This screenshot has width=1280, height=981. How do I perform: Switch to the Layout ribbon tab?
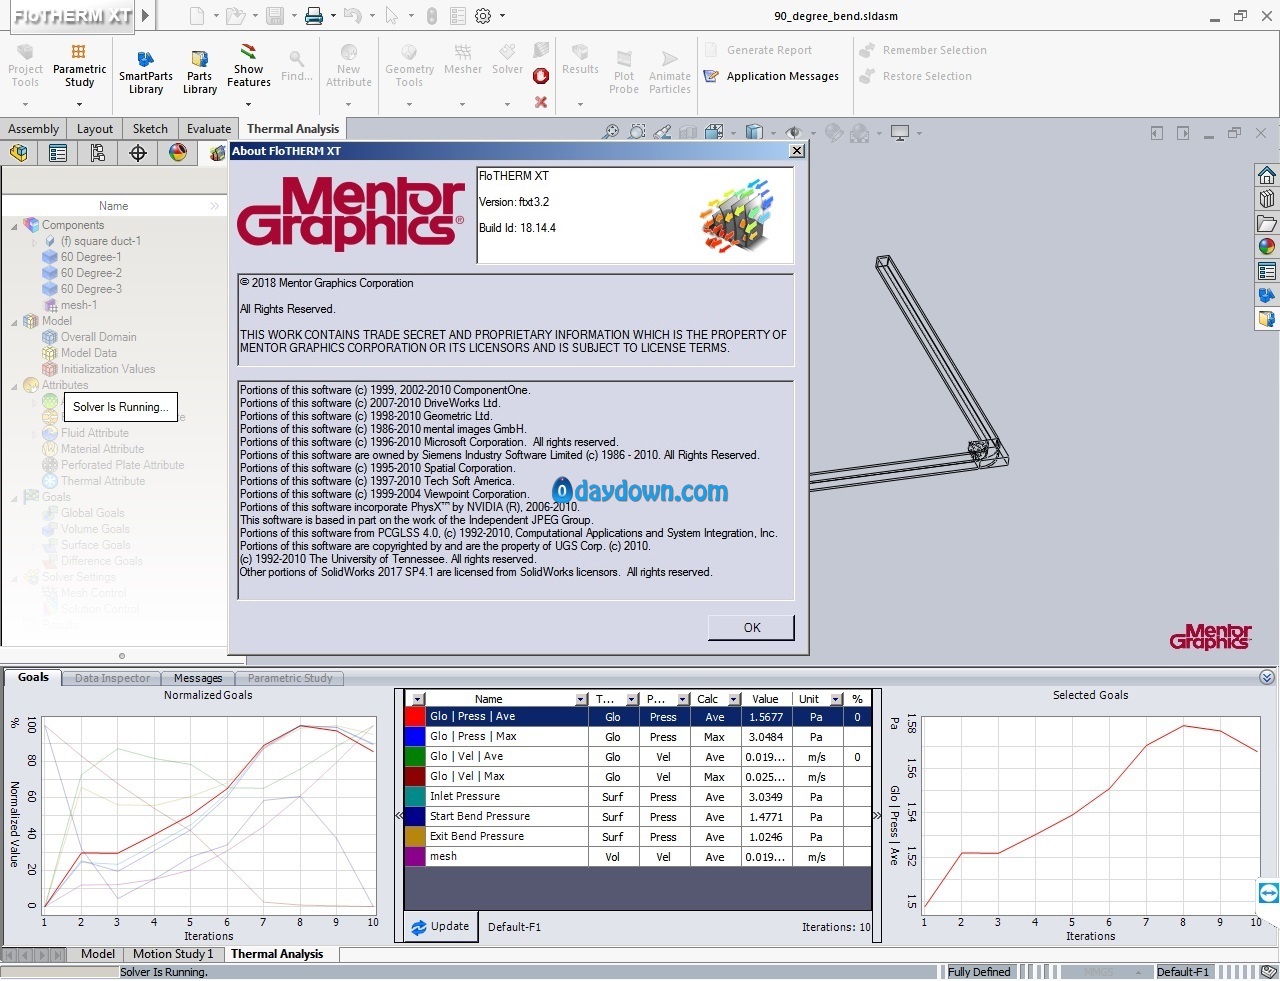click(x=95, y=129)
